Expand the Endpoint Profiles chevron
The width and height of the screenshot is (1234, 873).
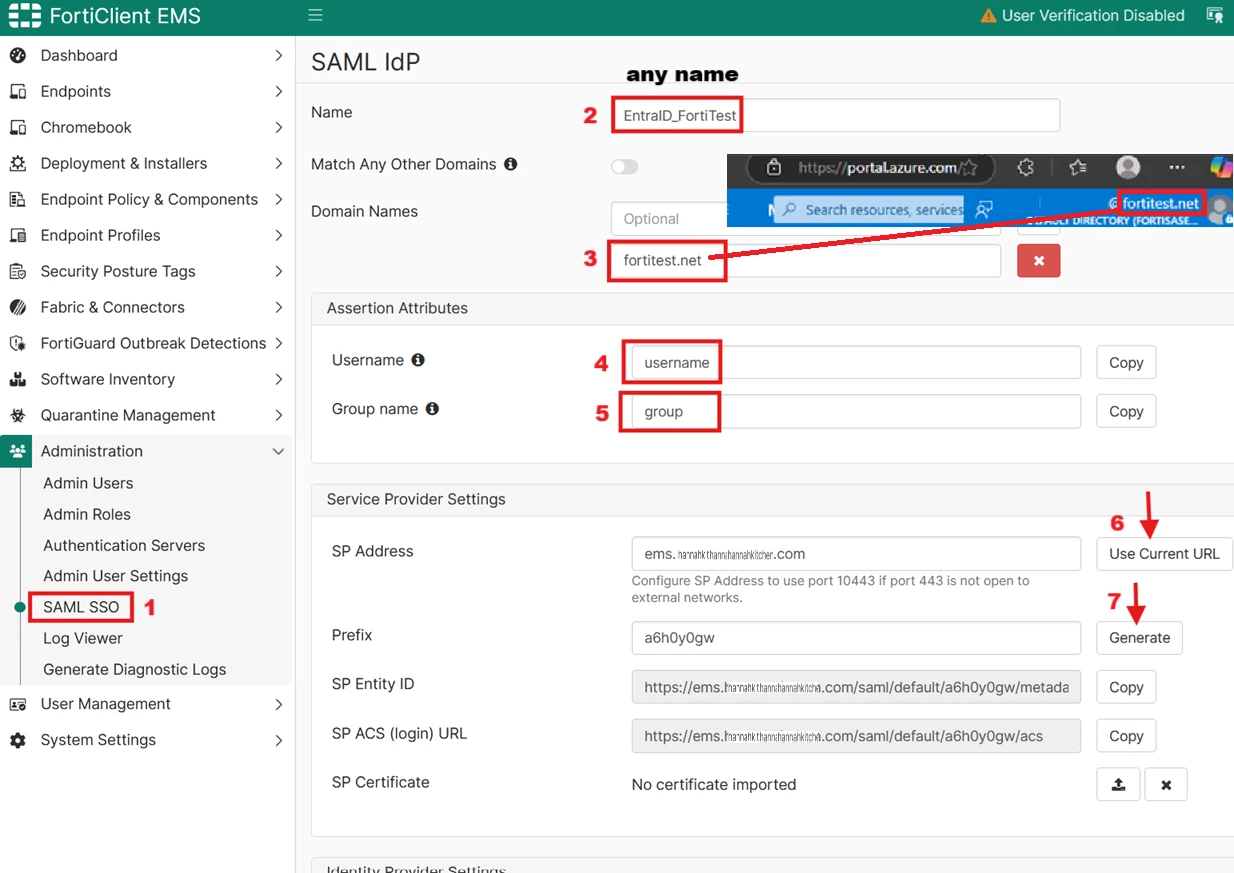278,236
